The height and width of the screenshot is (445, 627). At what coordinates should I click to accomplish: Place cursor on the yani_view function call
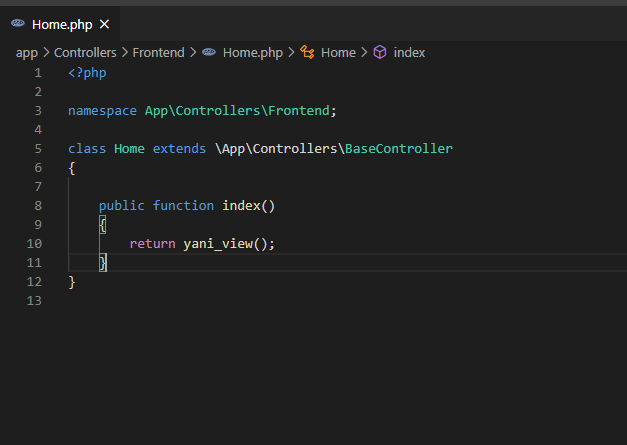click(217, 243)
